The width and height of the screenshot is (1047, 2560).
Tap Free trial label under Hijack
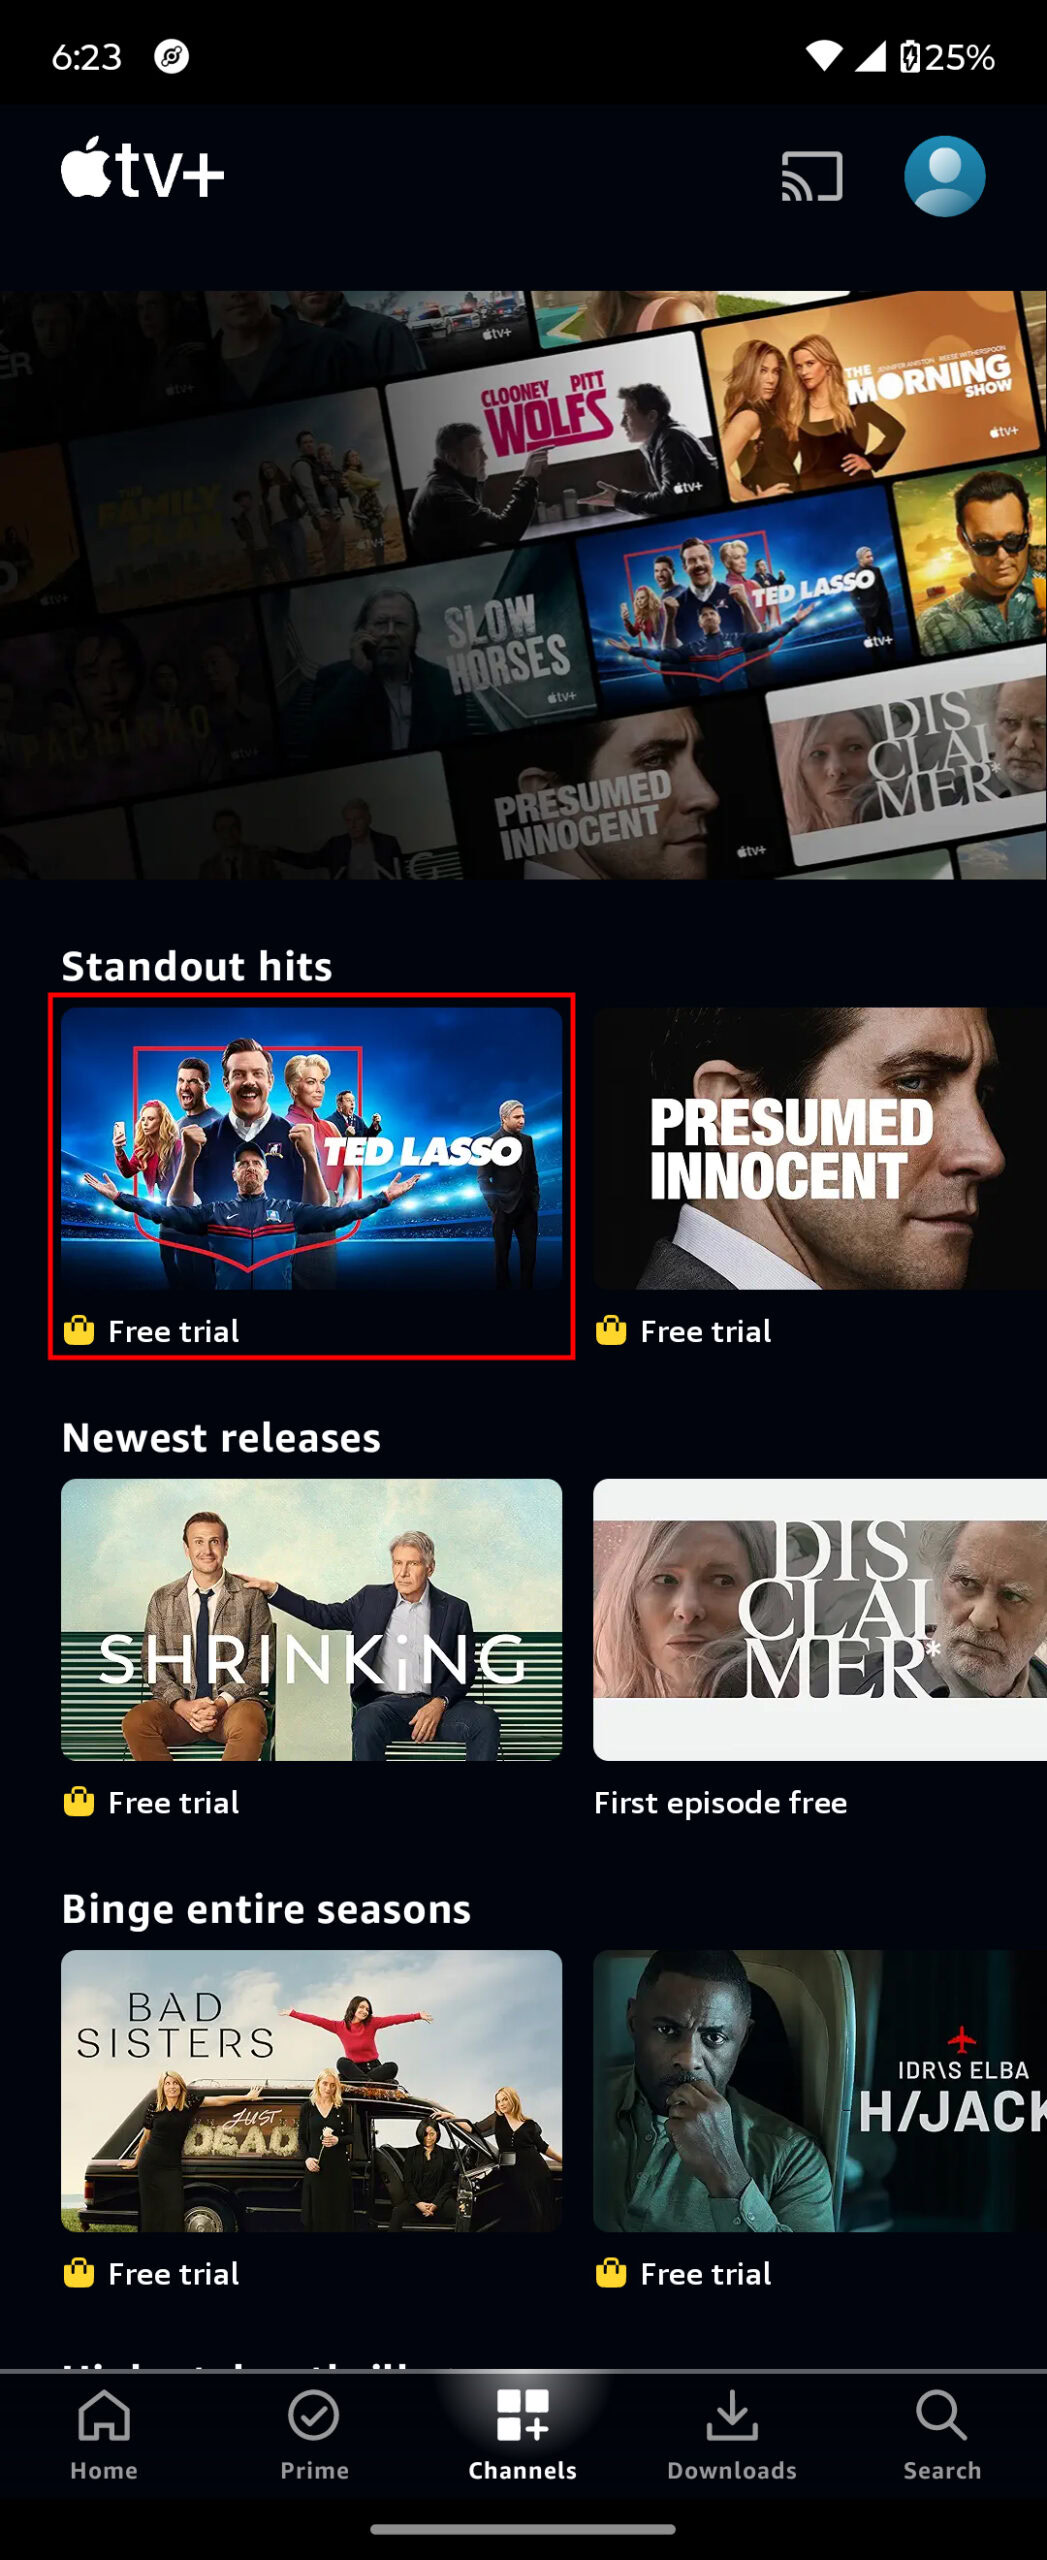pyautogui.click(x=705, y=2273)
